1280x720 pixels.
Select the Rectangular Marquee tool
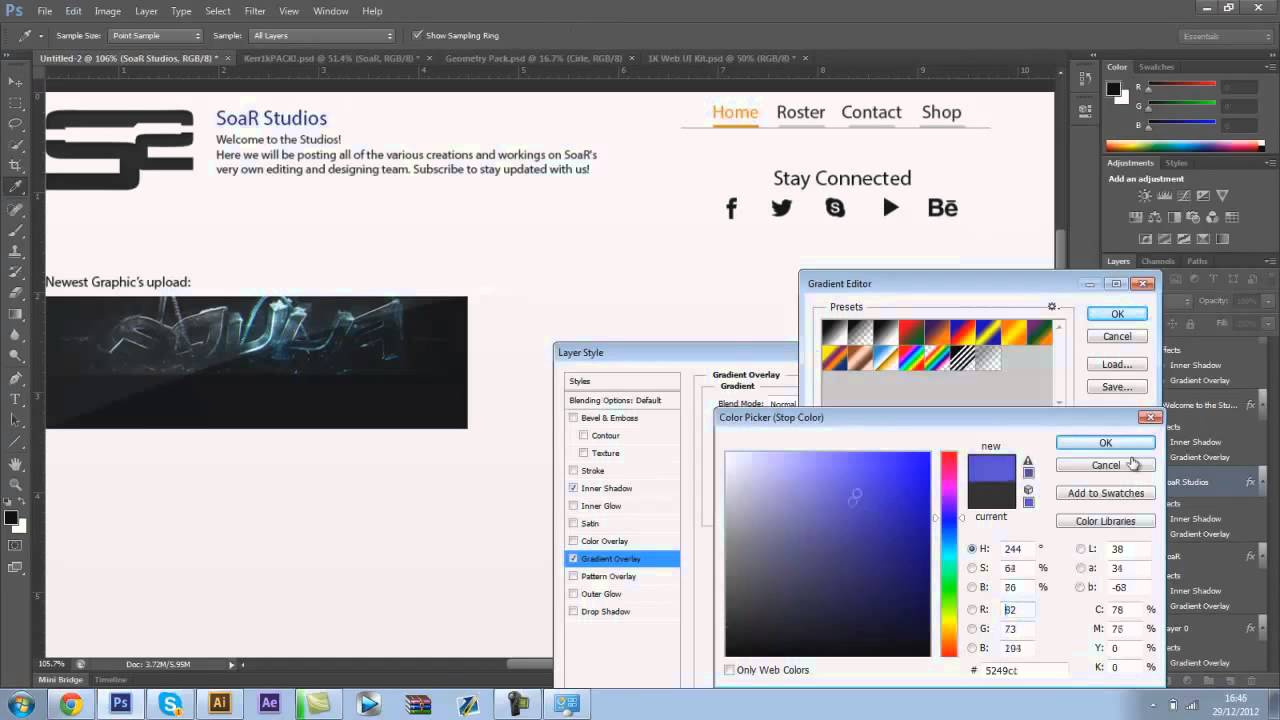click(15, 103)
